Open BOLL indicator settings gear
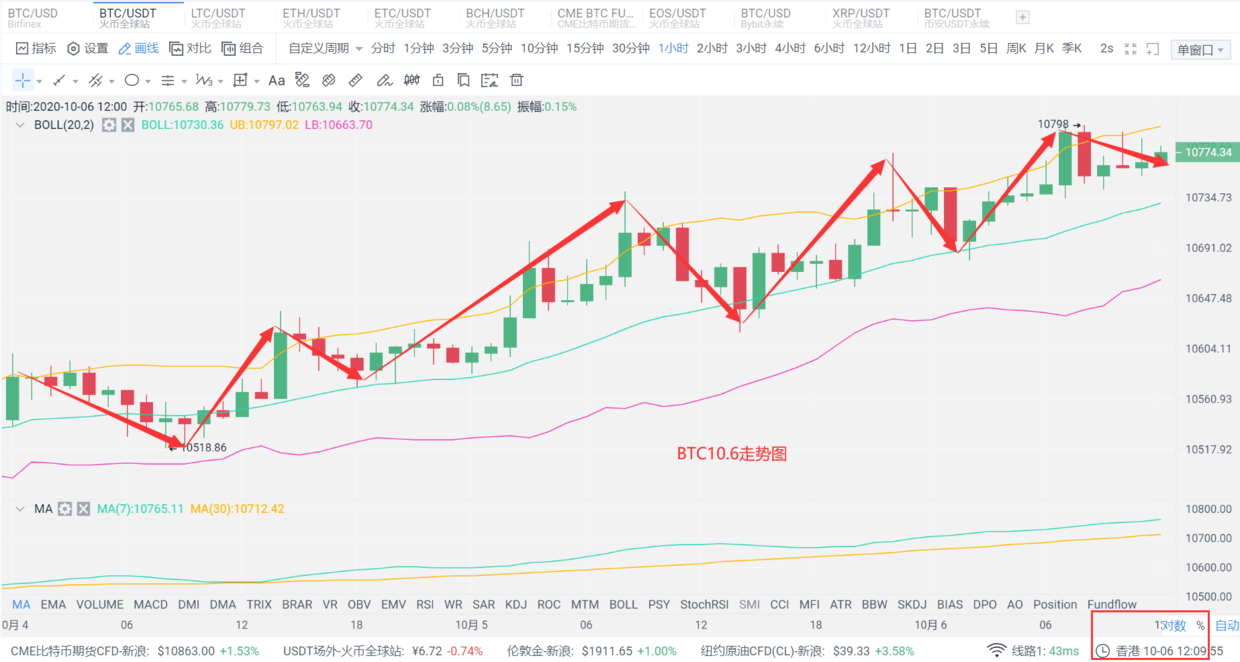Viewport: 1240px width, 662px height. point(110,125)
